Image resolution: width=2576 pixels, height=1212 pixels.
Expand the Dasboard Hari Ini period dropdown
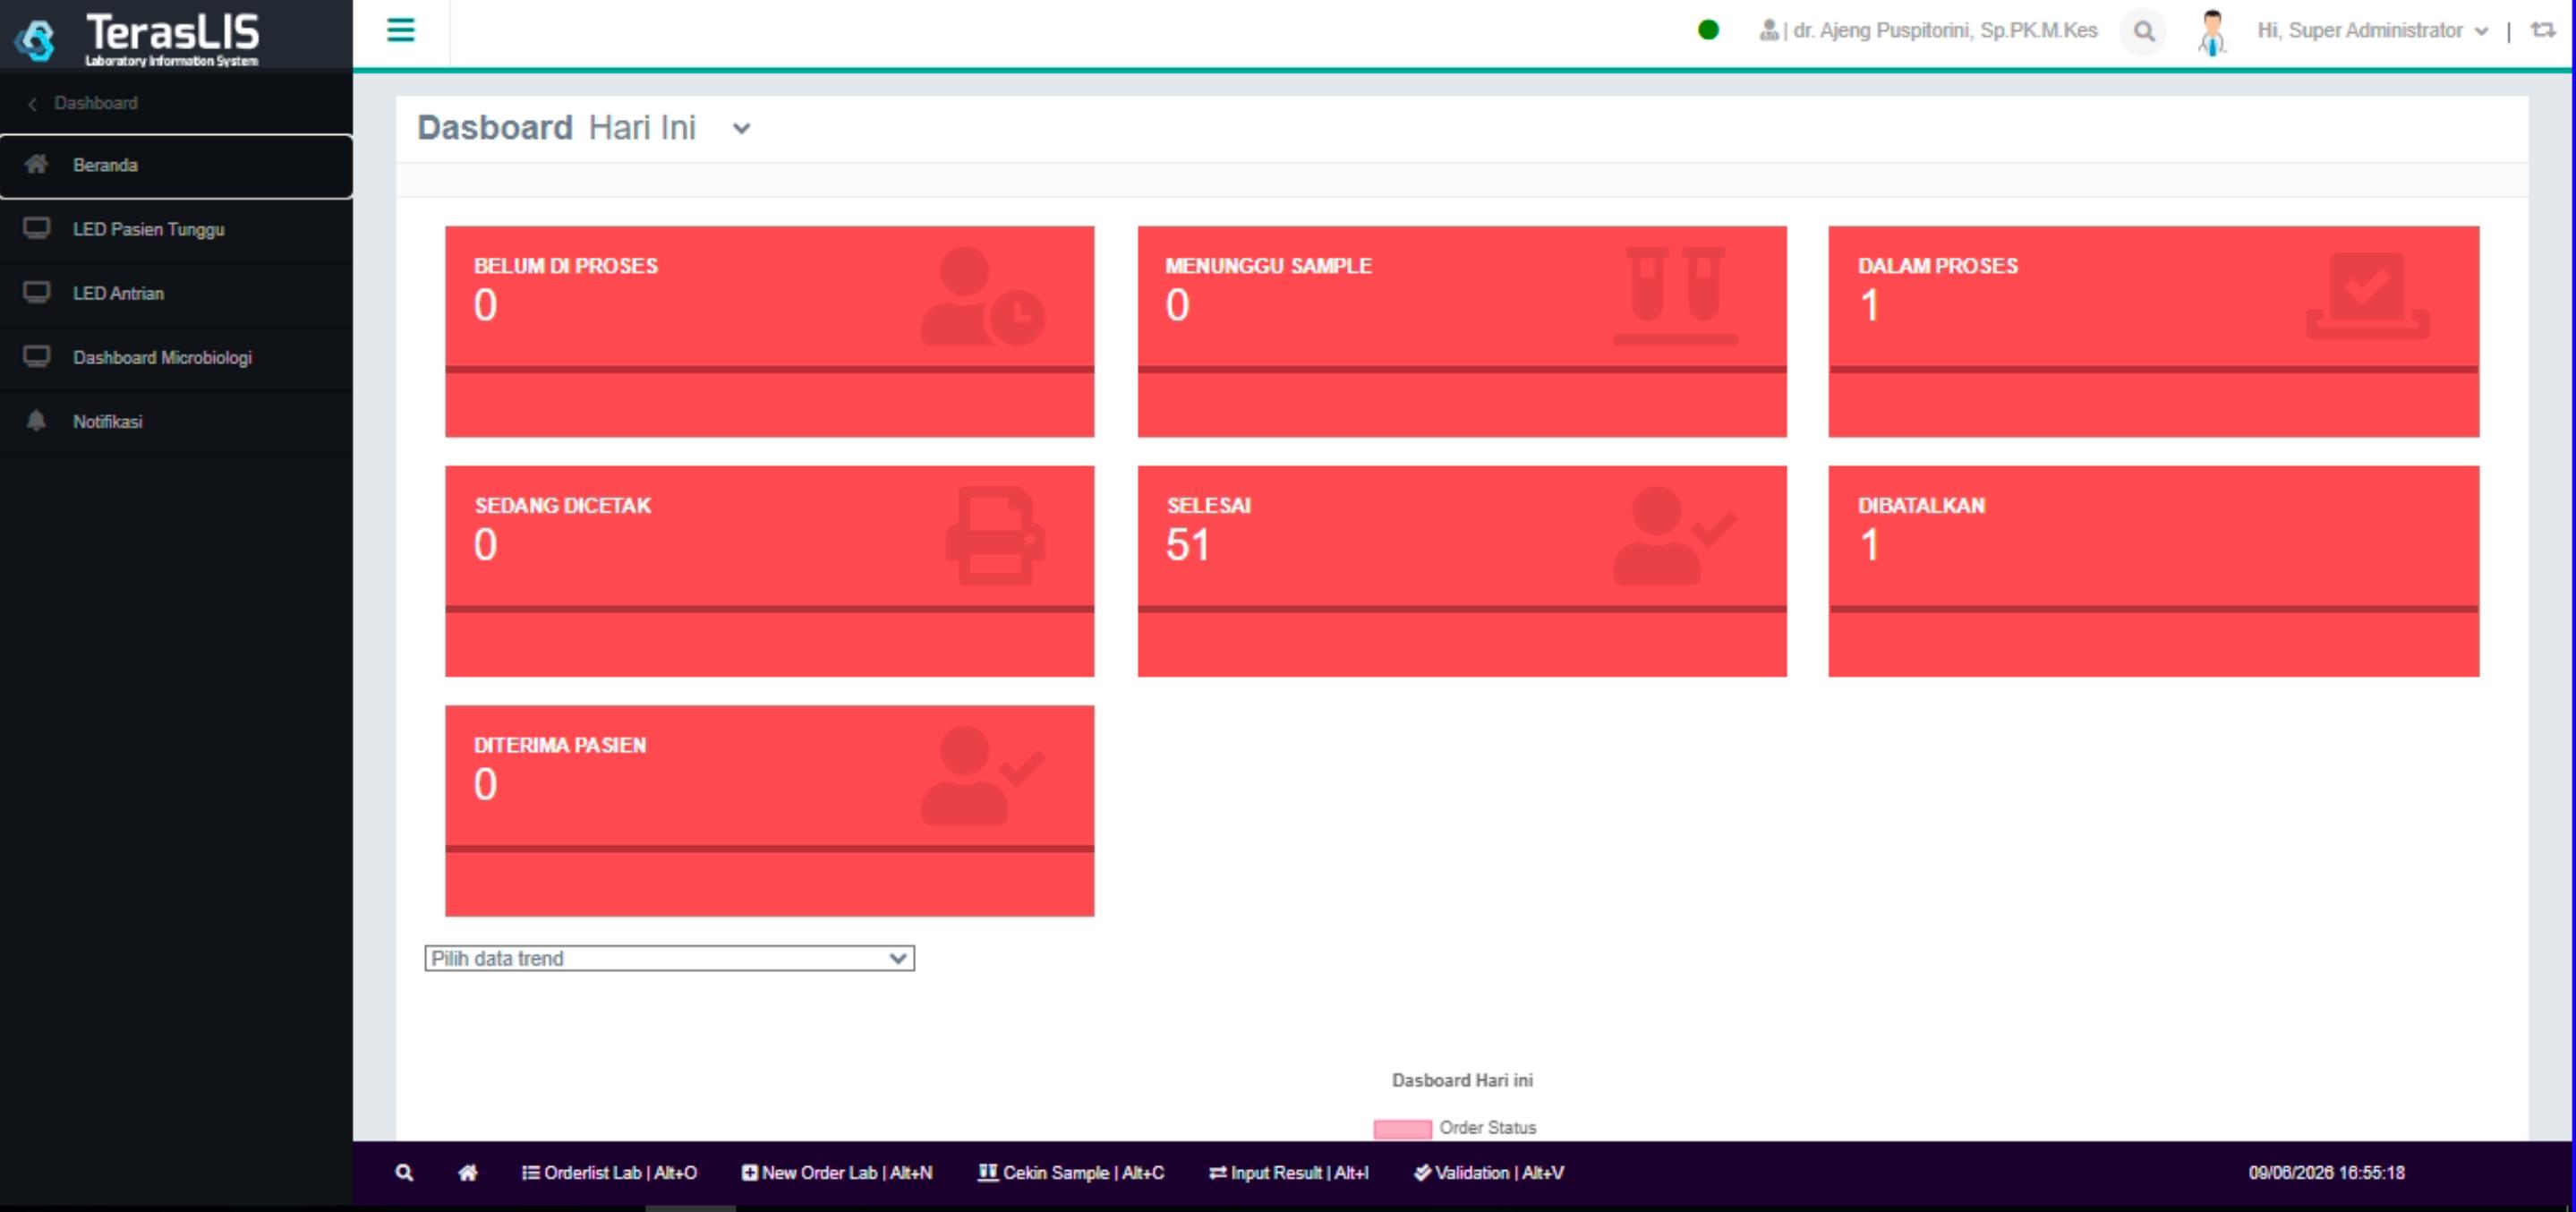coord(741,128)
